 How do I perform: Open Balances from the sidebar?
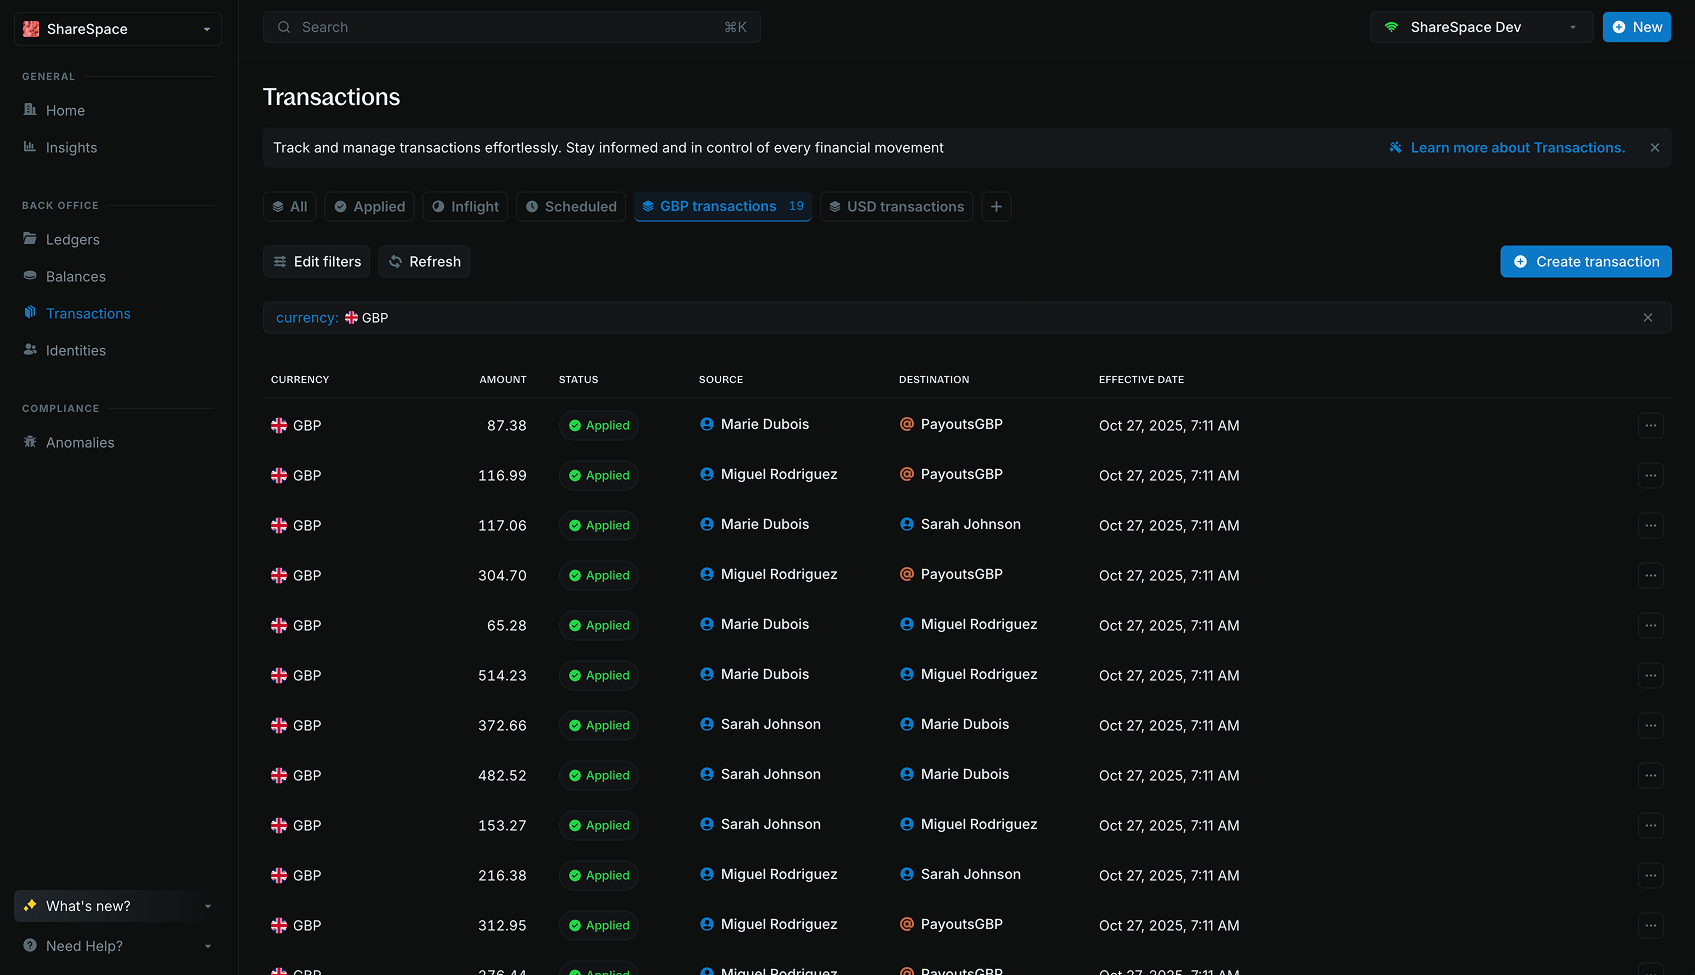75,276
